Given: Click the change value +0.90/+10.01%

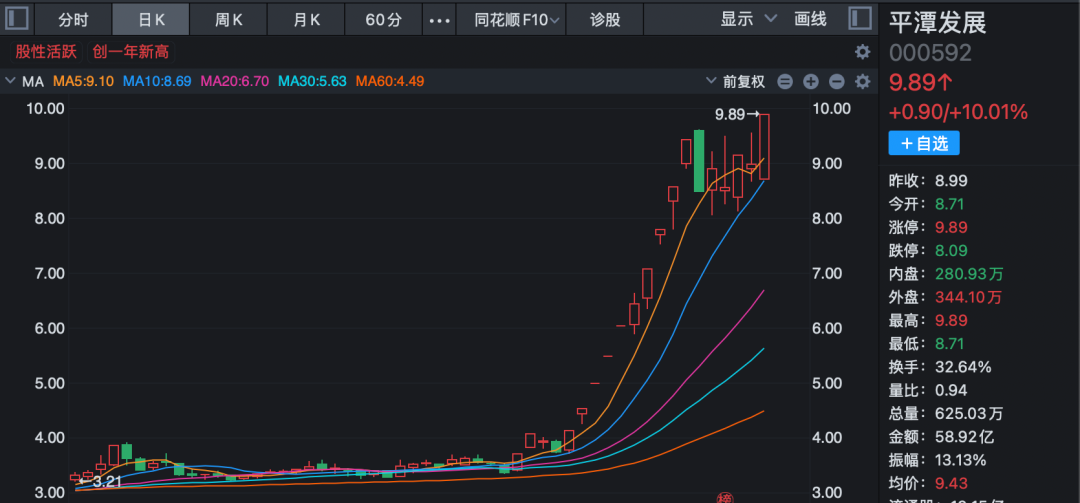Looking at the screenshot, I should [x=958, y=112].
